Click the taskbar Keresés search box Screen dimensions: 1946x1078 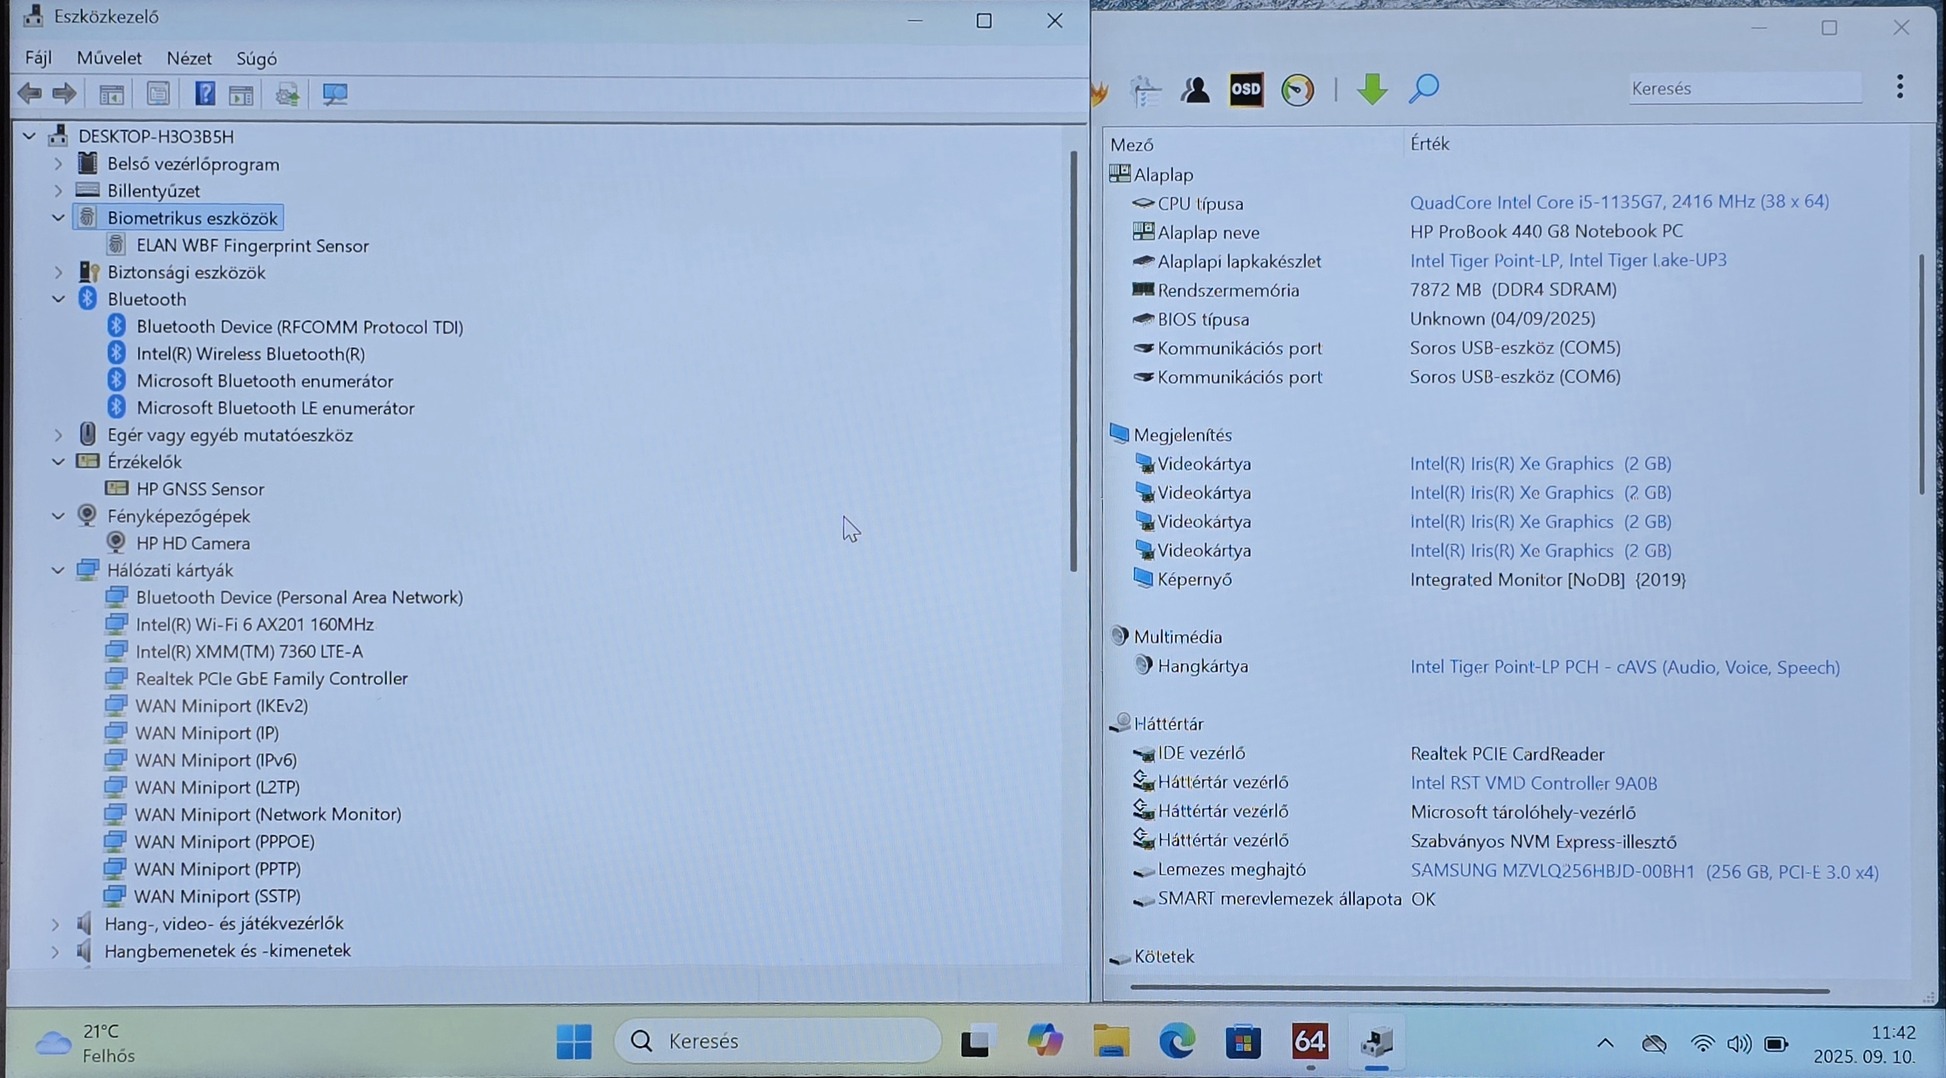tap(778, 1042)
